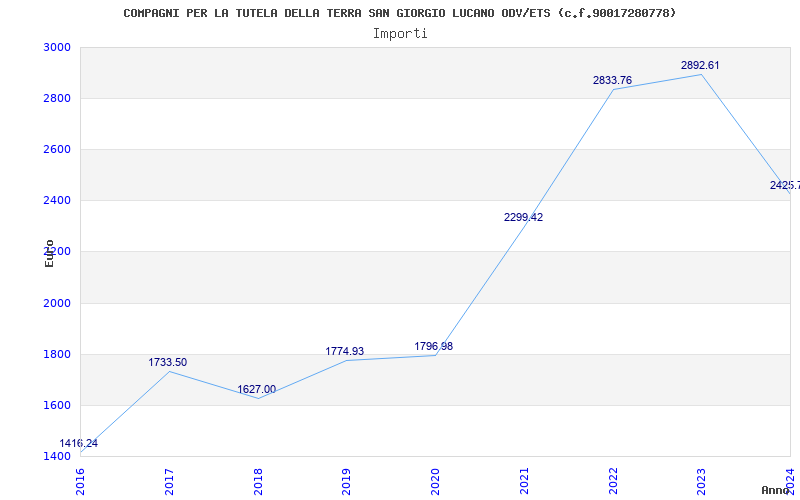Click the 2022 x-axis year label
Screen dimensions: 800x500
coord(613,482)
